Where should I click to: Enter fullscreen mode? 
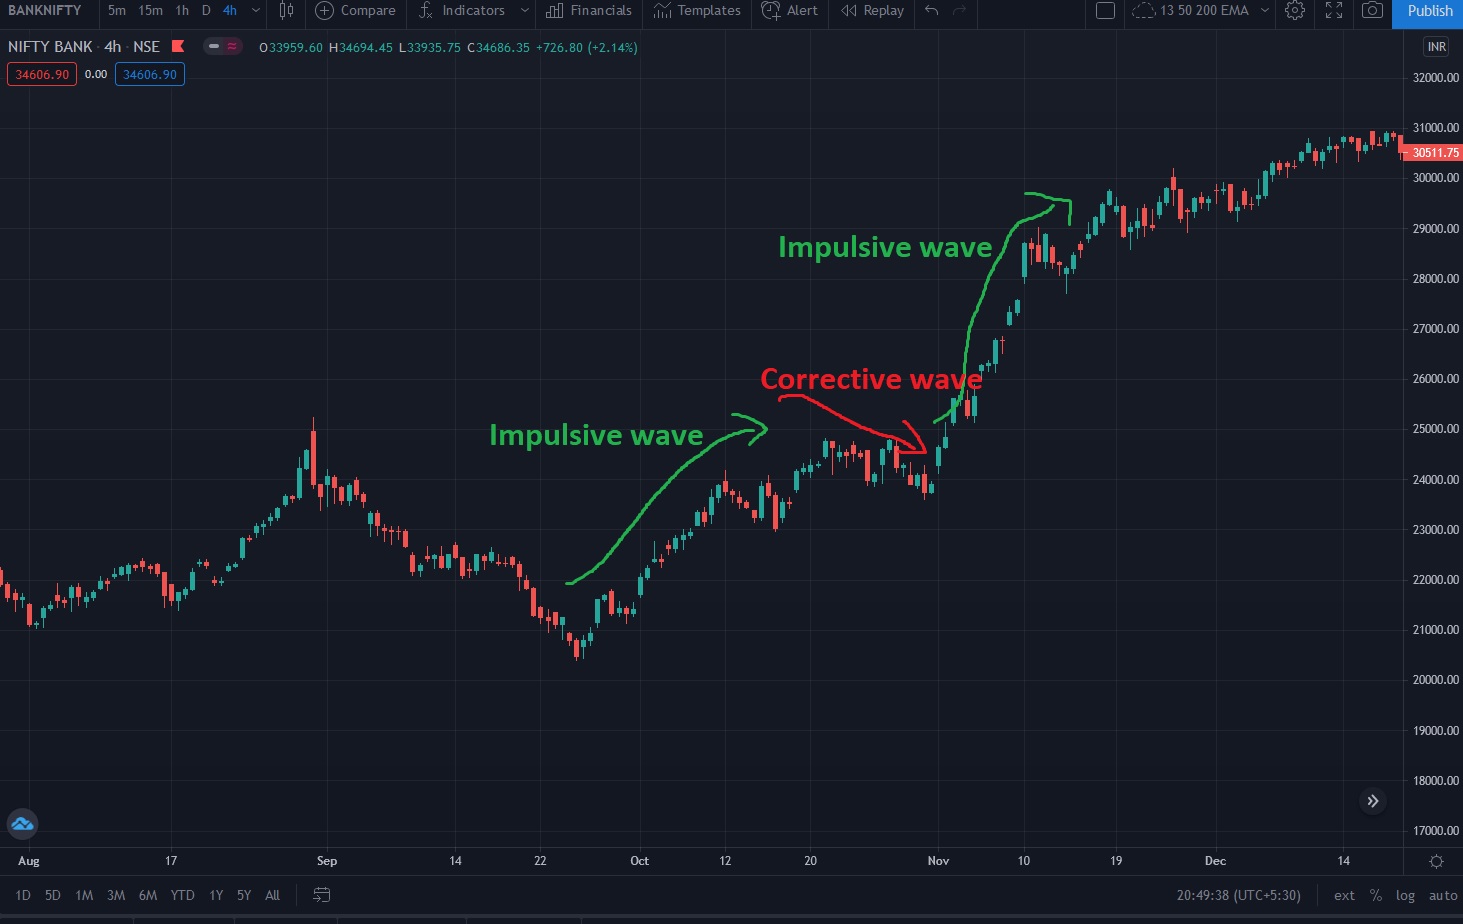tap(1333, 11)
